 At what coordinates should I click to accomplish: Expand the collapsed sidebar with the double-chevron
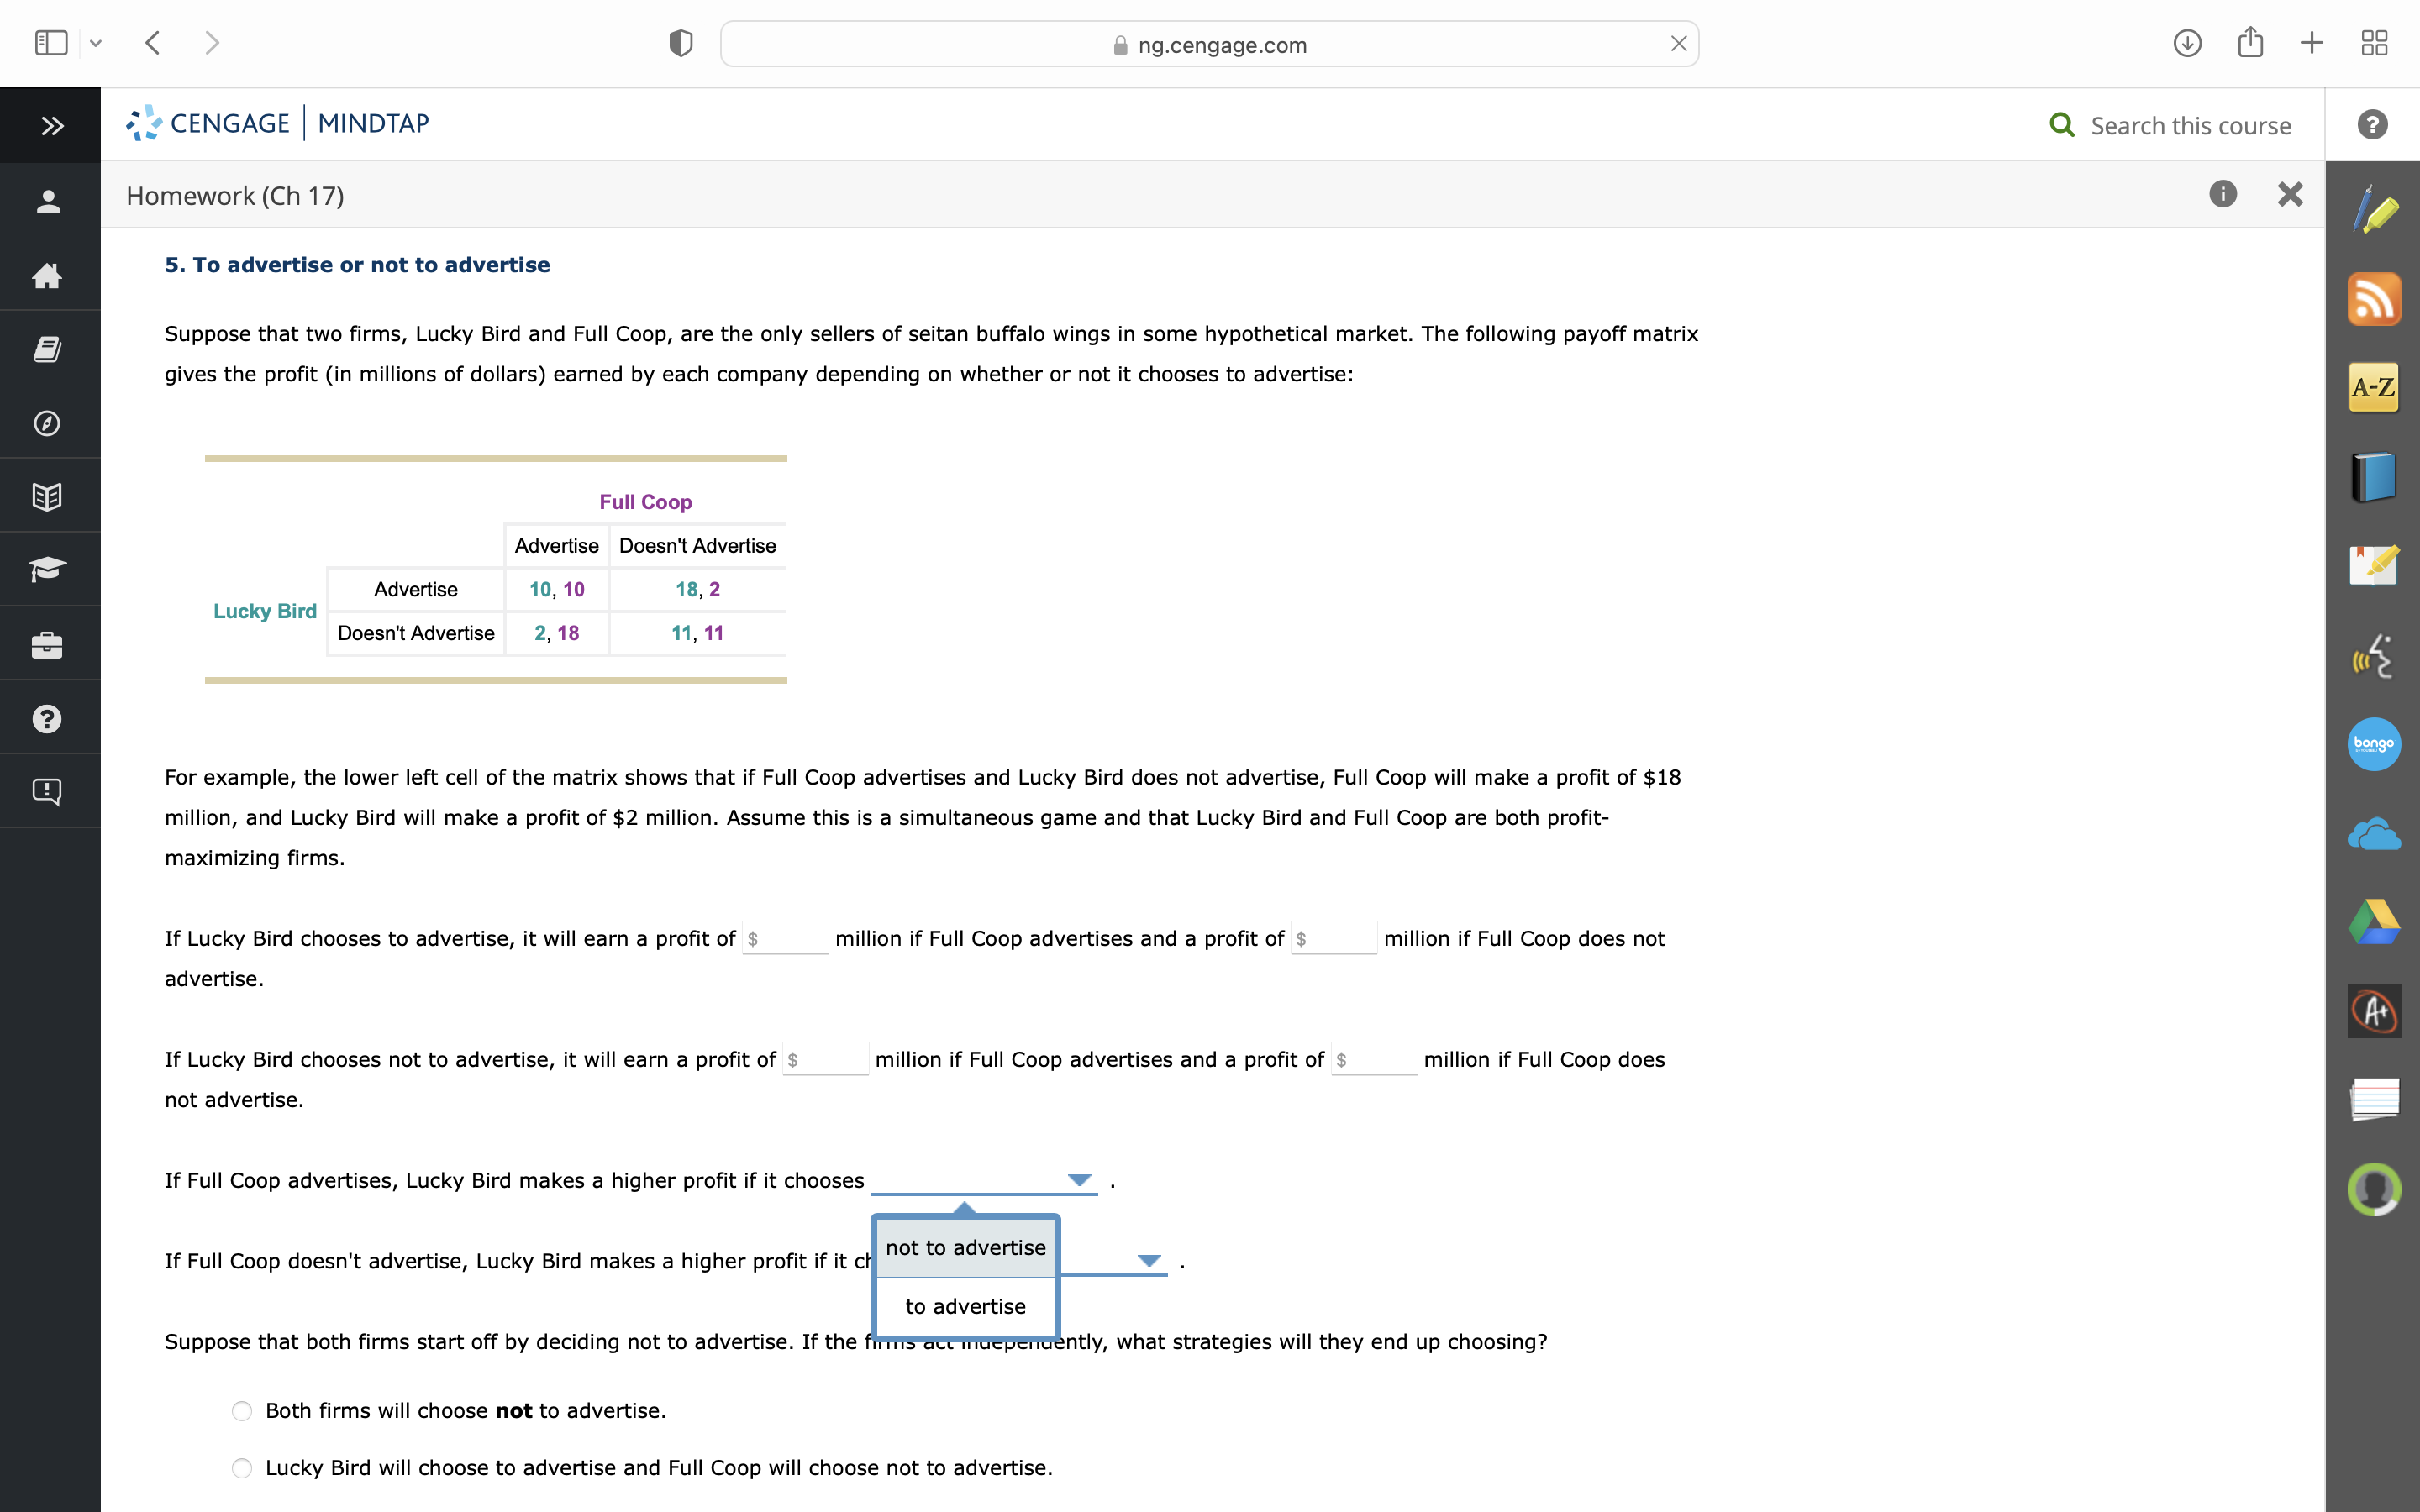[x=49, y=125]
